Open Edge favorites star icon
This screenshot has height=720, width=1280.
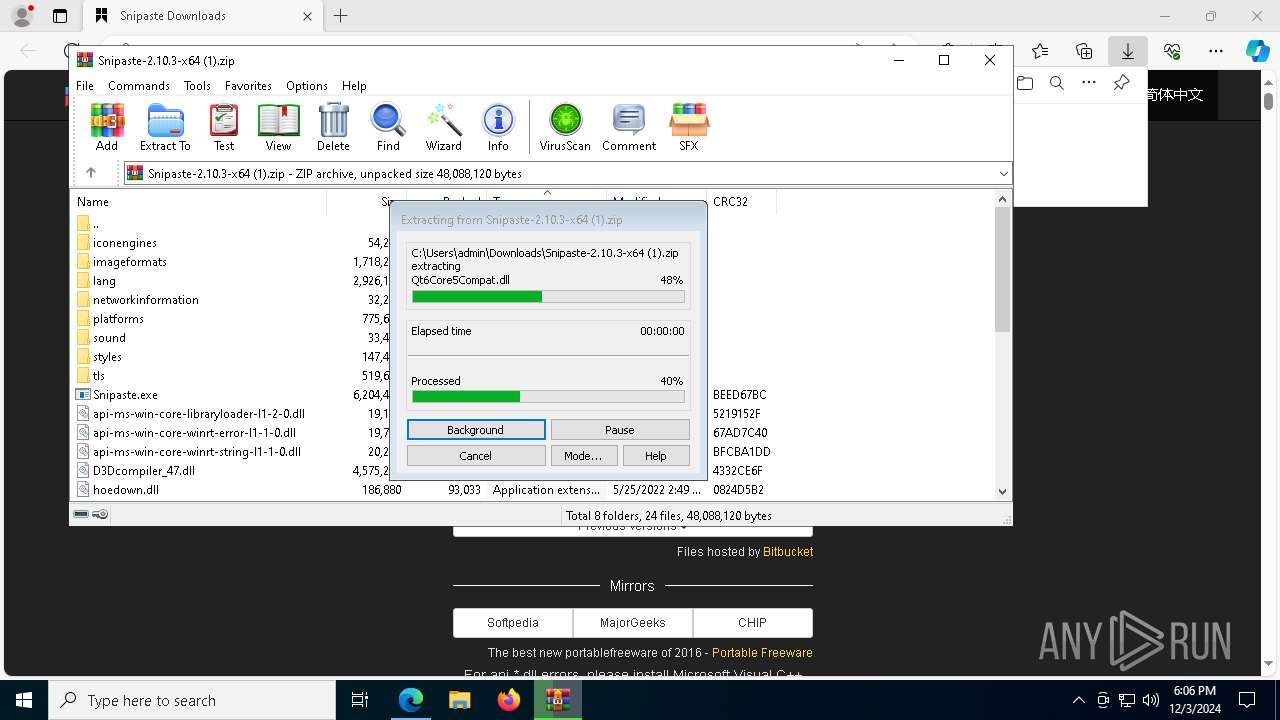pos(1040,51)
